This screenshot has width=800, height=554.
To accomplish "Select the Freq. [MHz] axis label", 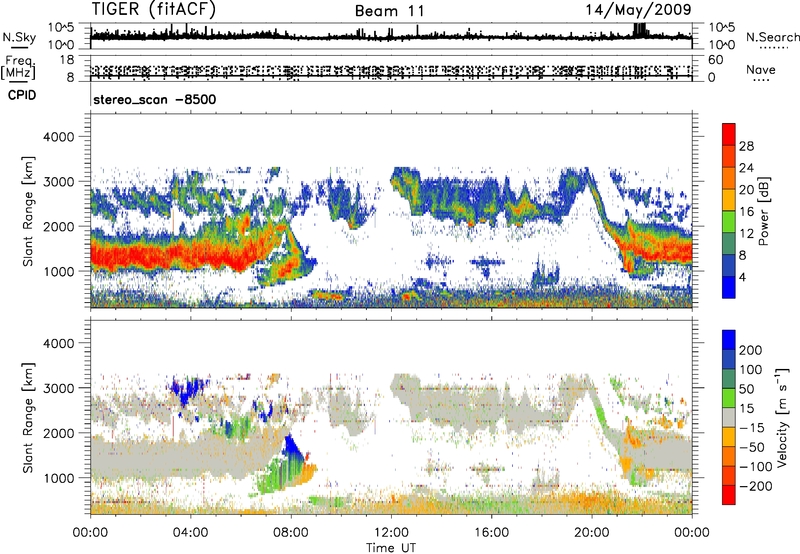I will (19, 68).
